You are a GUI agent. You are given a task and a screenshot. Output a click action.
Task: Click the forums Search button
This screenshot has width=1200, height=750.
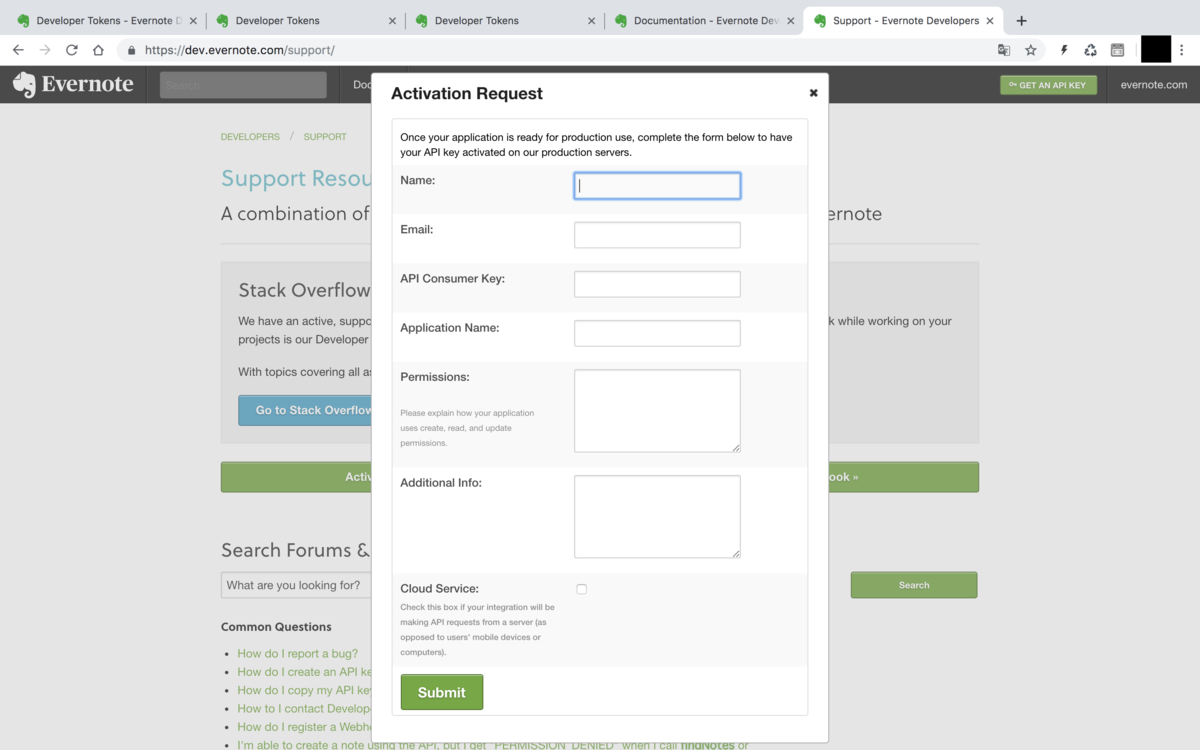pos(914,585)
